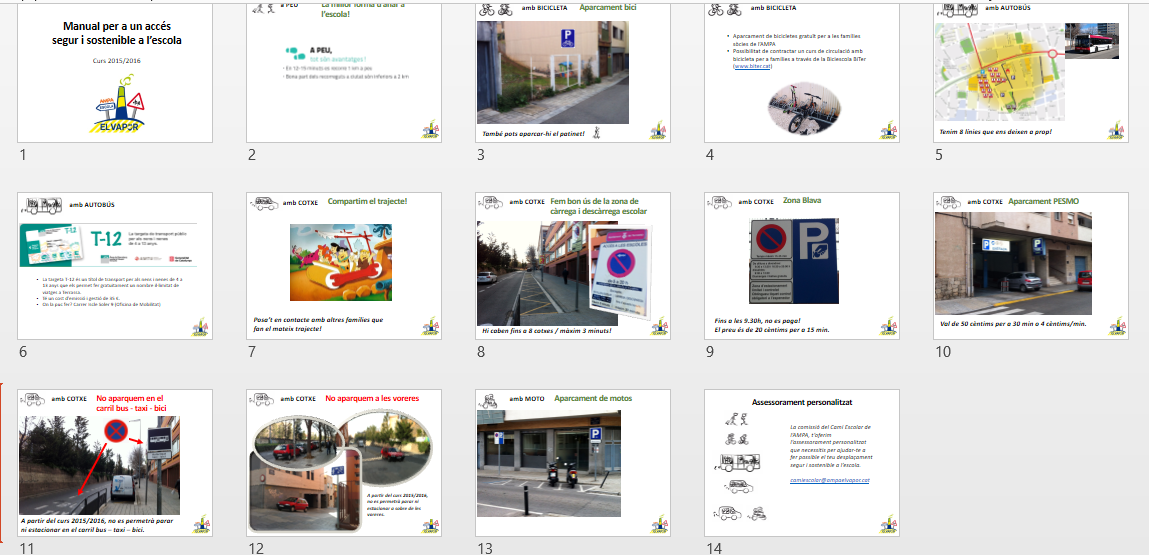
Task: Open the 'Aparcament PESMO' slide thumbnail
Action: [1030, 266]
